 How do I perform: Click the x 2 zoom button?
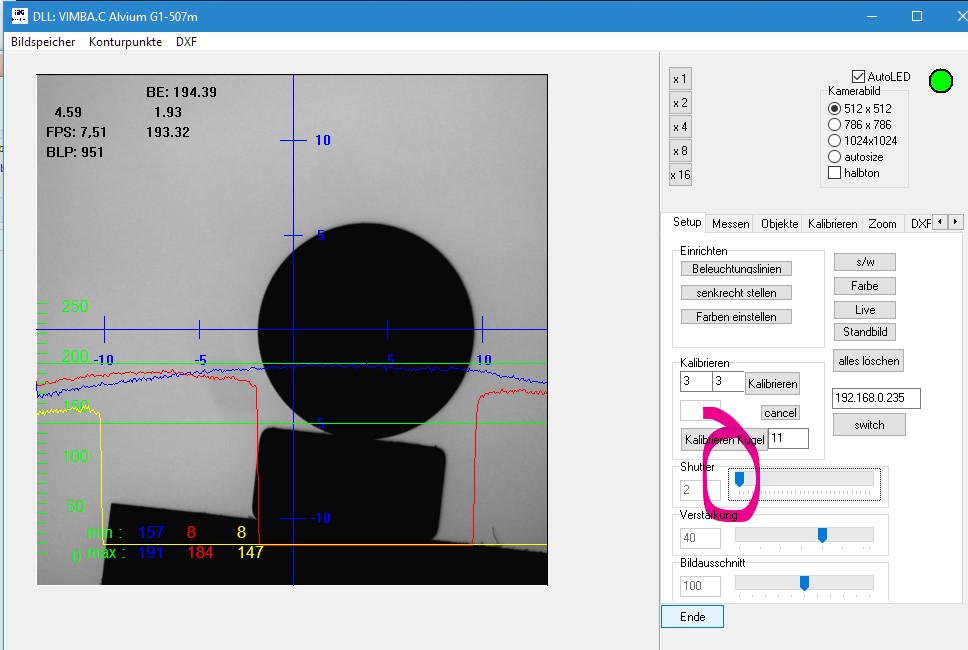[x=680, y=103]
